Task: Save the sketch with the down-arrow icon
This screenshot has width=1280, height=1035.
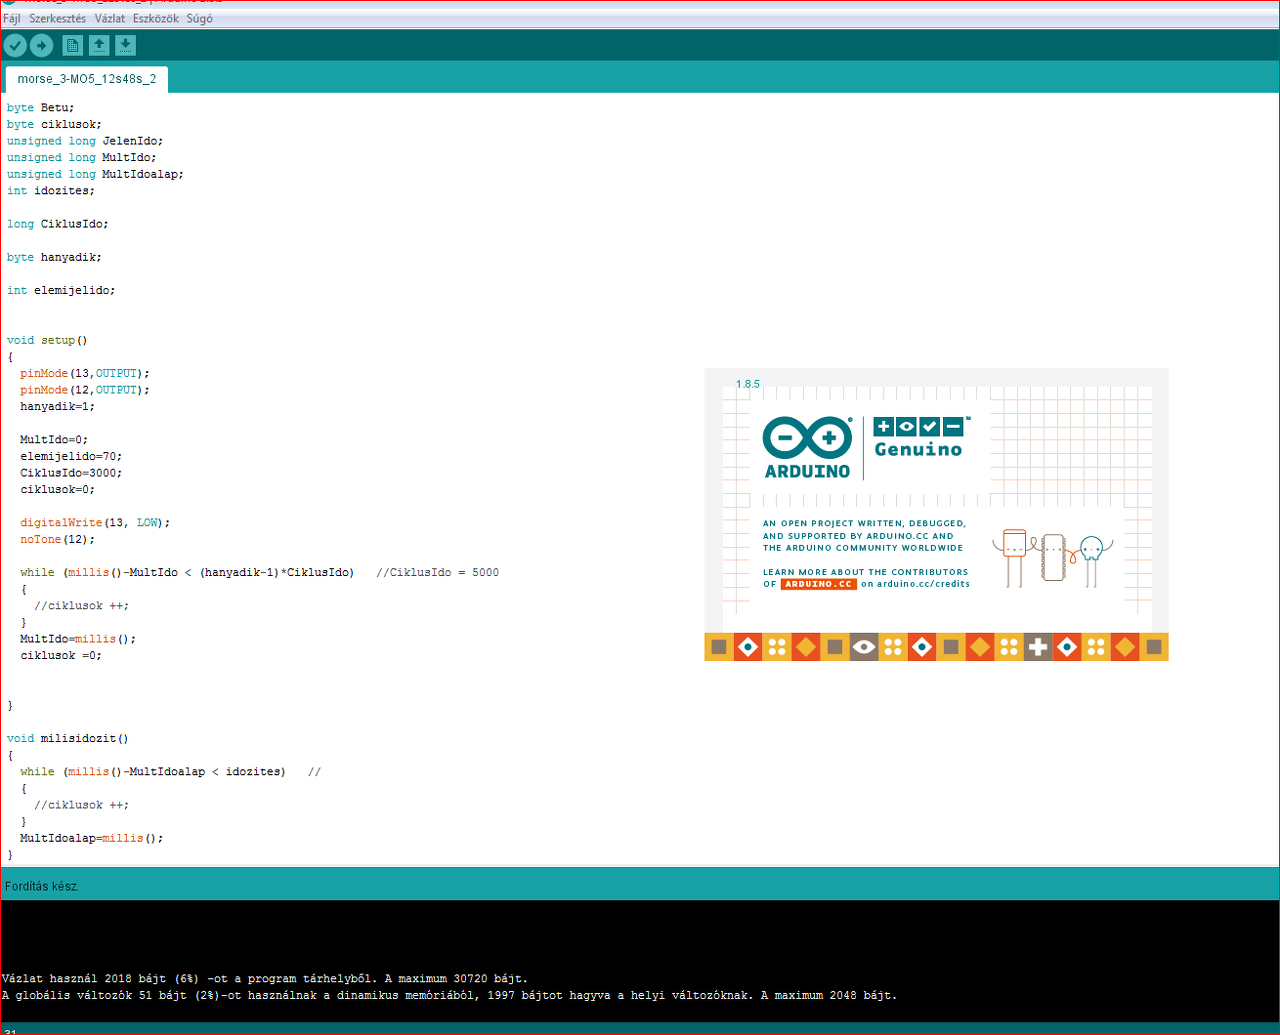Action: coord(125,45)
